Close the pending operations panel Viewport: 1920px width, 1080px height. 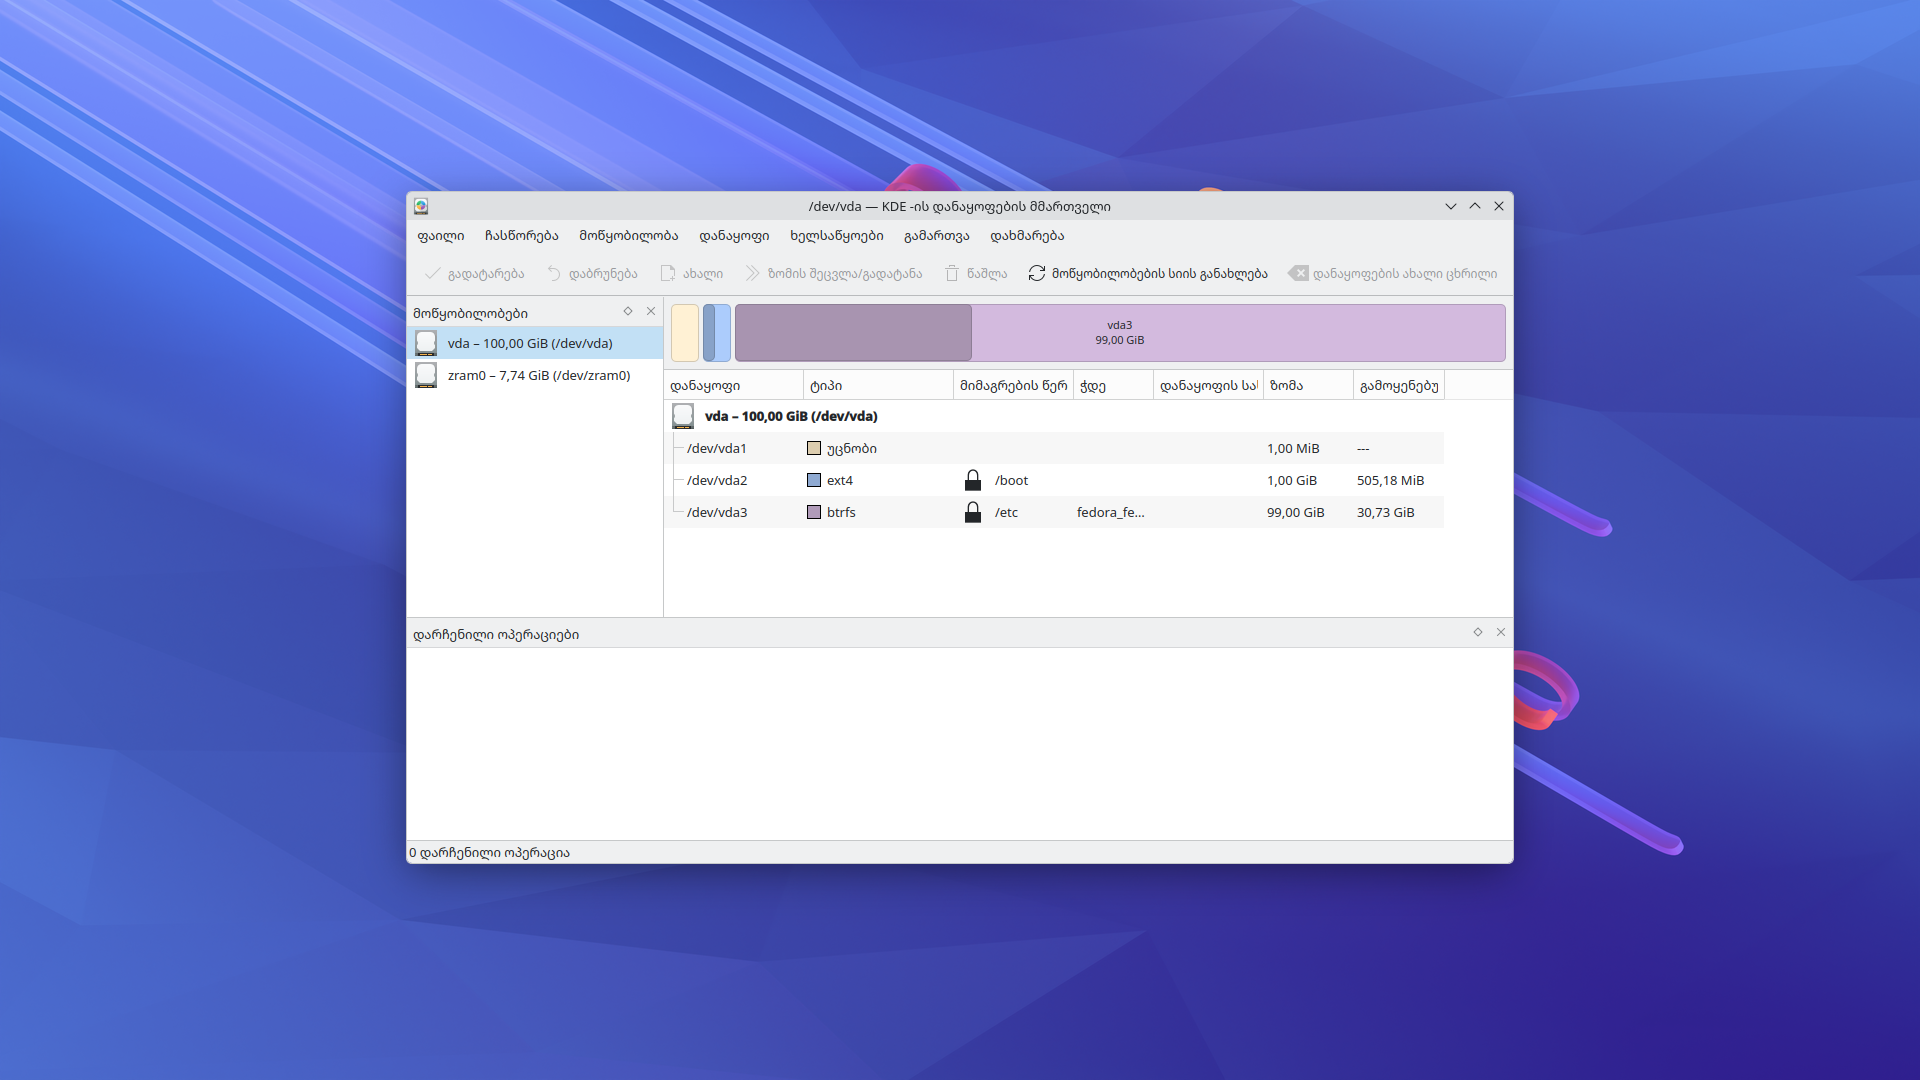tap(1501, 632)
